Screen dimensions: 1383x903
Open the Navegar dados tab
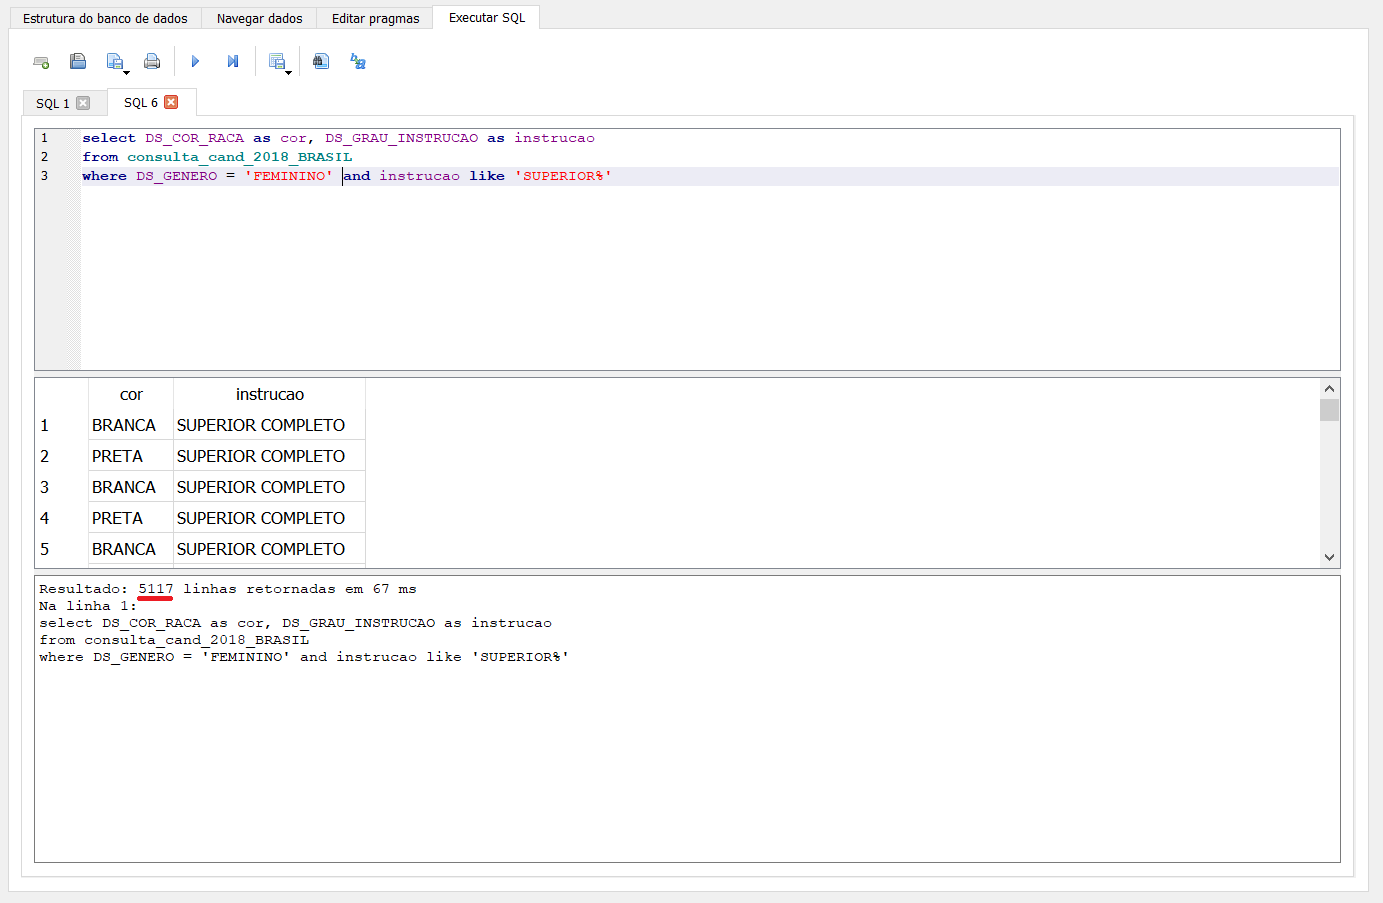point(259,19)
